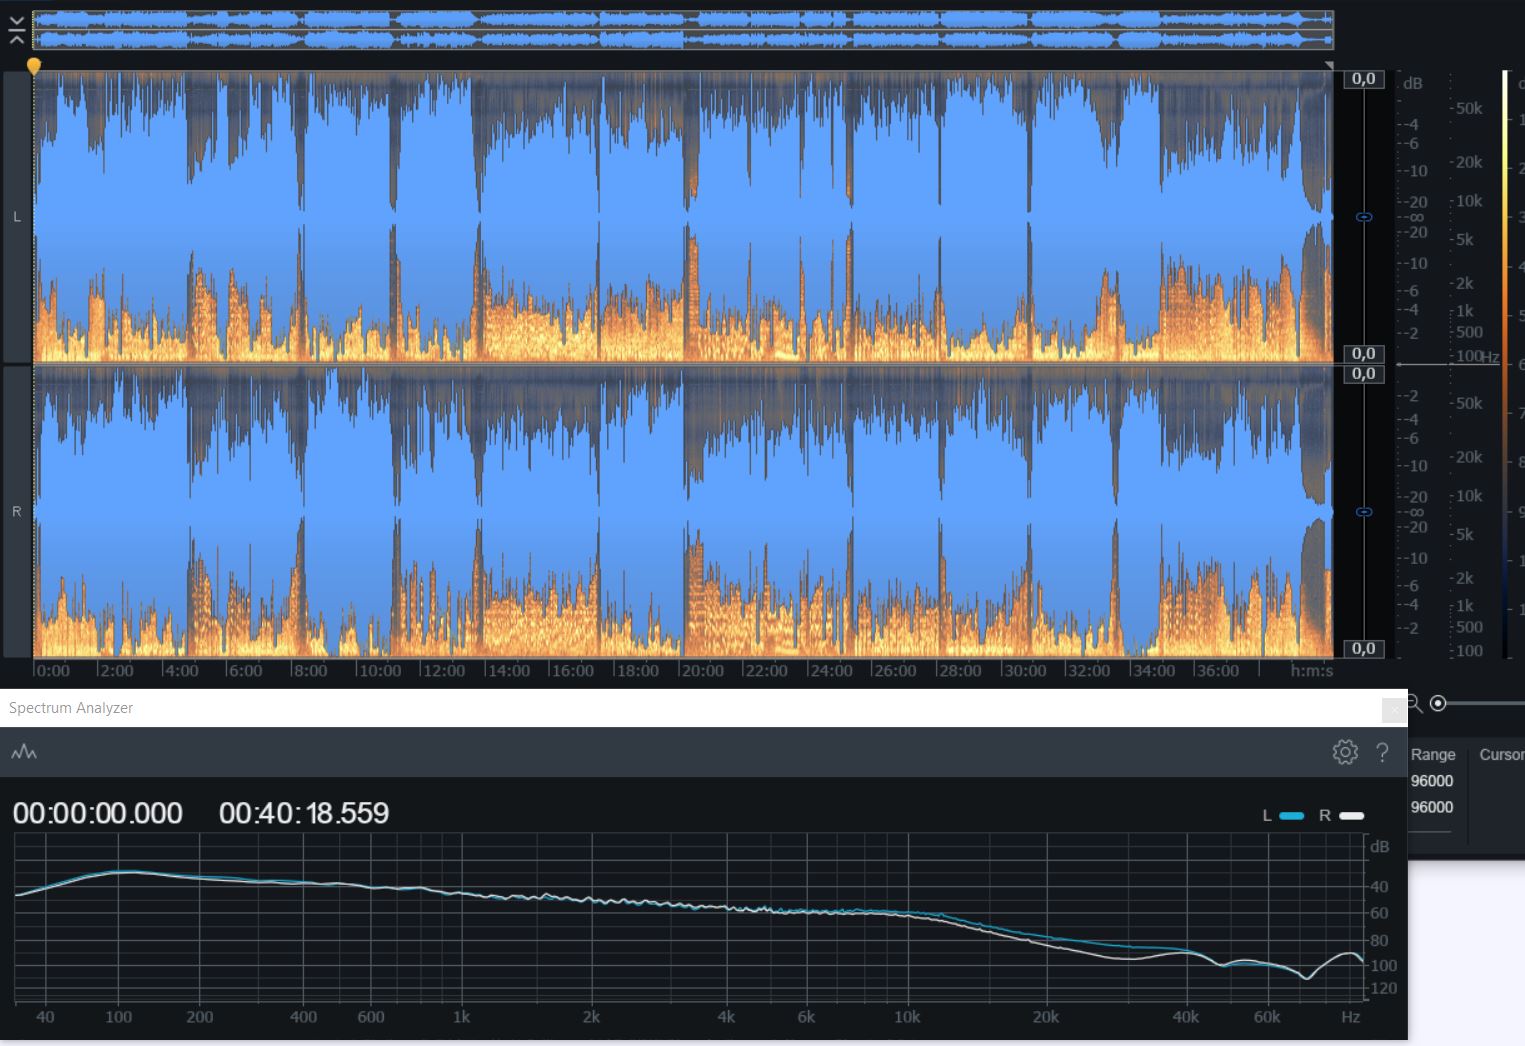This screenshot has width=1525, height=1046.
Task: Click the 120 dB label on analyzer scale
Action: tap(1383, 989)
